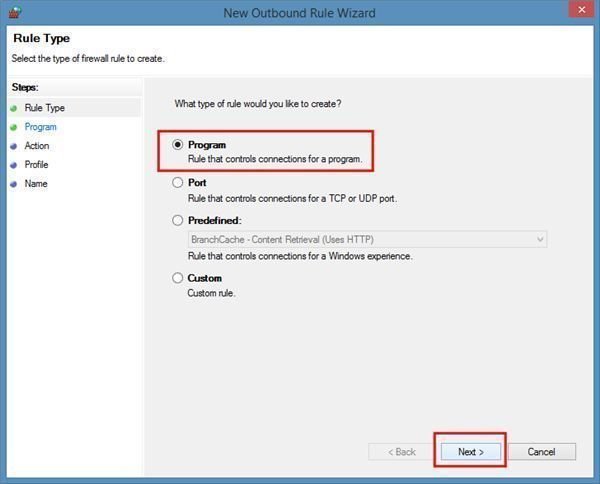Click the blue bullet beside Profile step

point(14,165)
